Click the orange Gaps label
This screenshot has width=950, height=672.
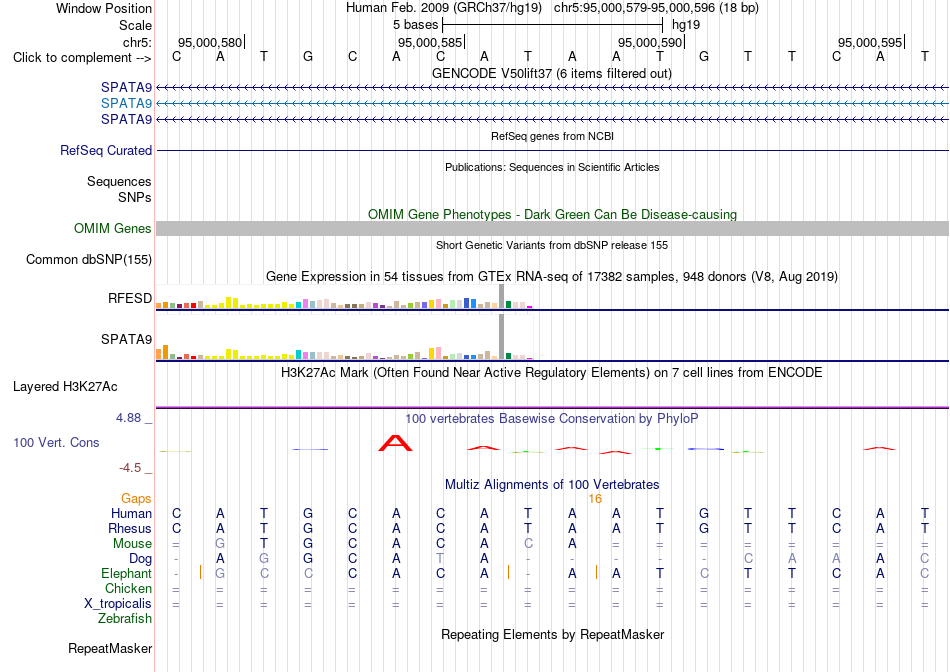coord(136,498)
